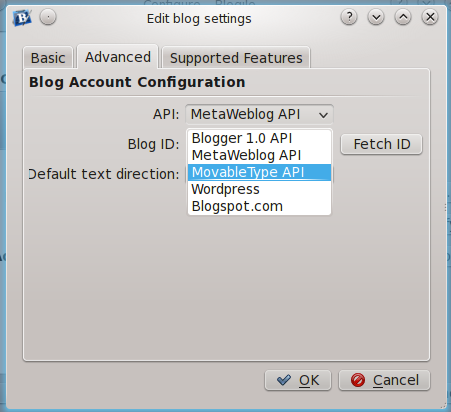Image resolution: width=451 pixels, height=412 pixels.
Task: Close the Edit blog settings dialog
Action: (430, 17)
